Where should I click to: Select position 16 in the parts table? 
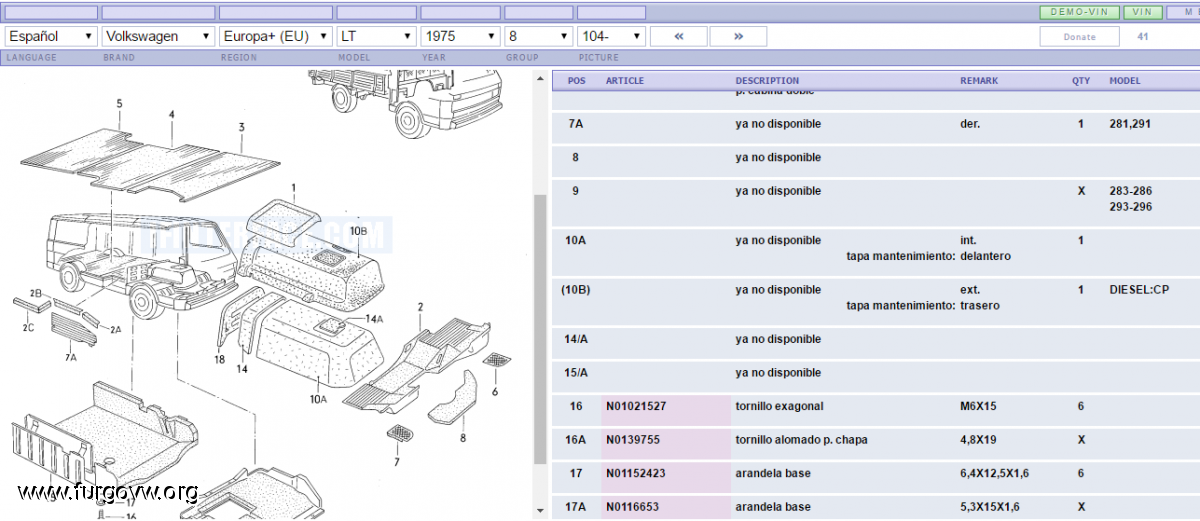point(576,406)
